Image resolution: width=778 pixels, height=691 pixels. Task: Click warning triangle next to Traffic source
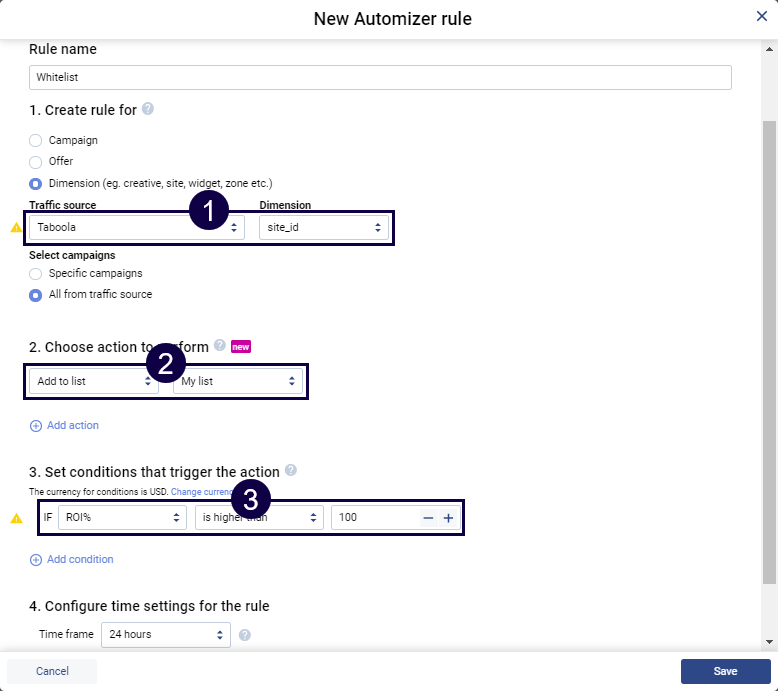tap(16, 228)
